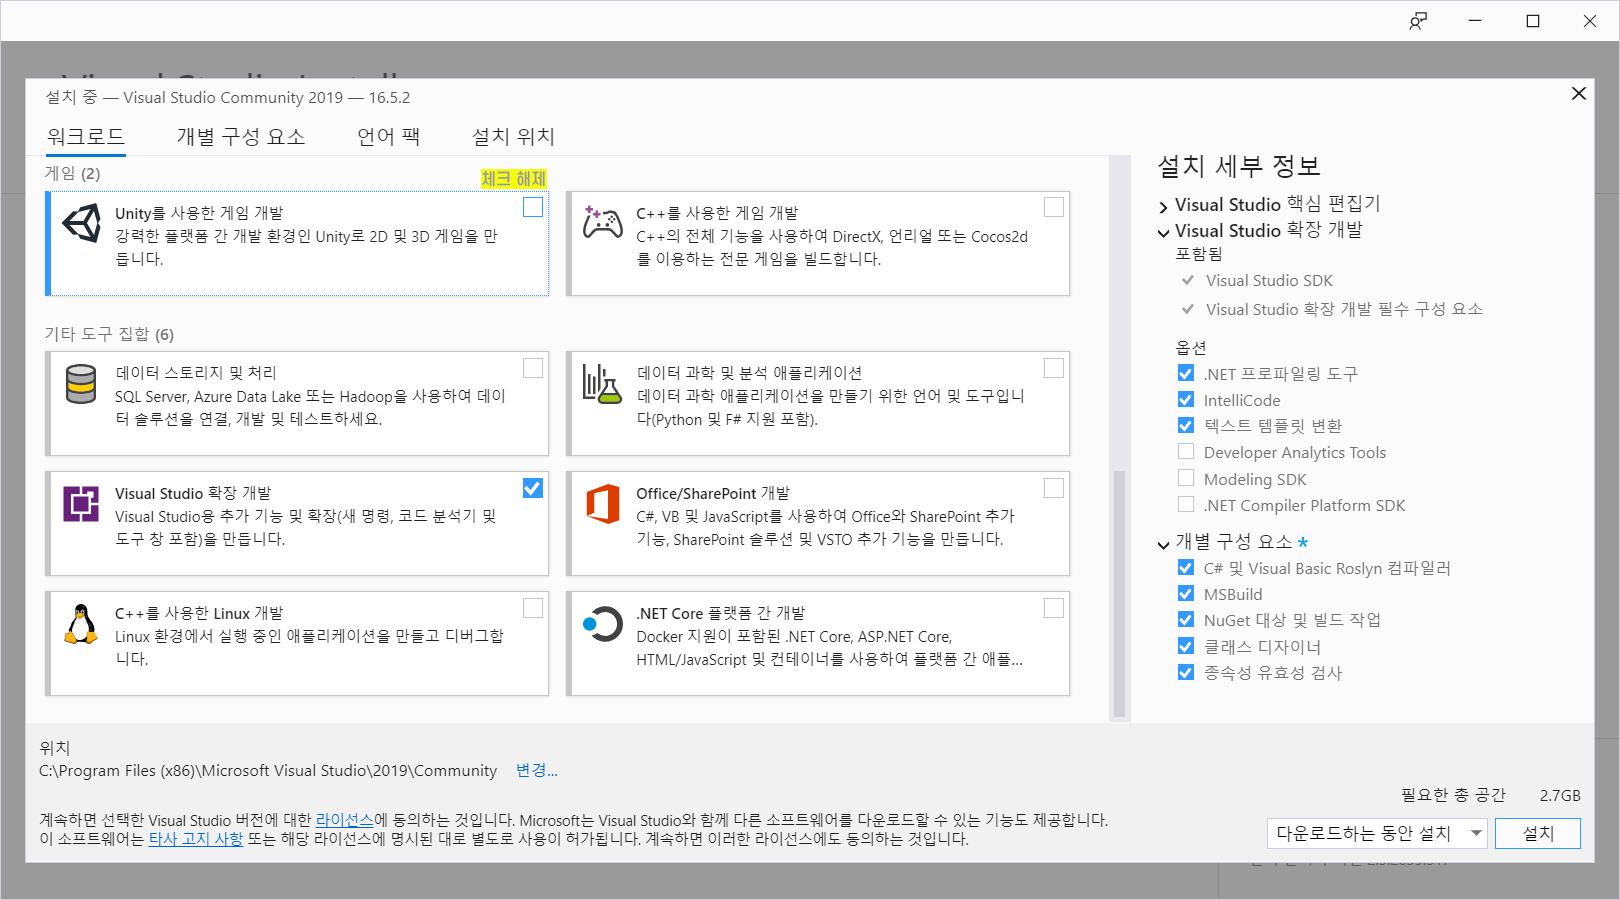Image resolution: width=1620 pixels, height=900 pixels.
Task: Enable Developer Analytics Tools option
Action: point(1186,452)
